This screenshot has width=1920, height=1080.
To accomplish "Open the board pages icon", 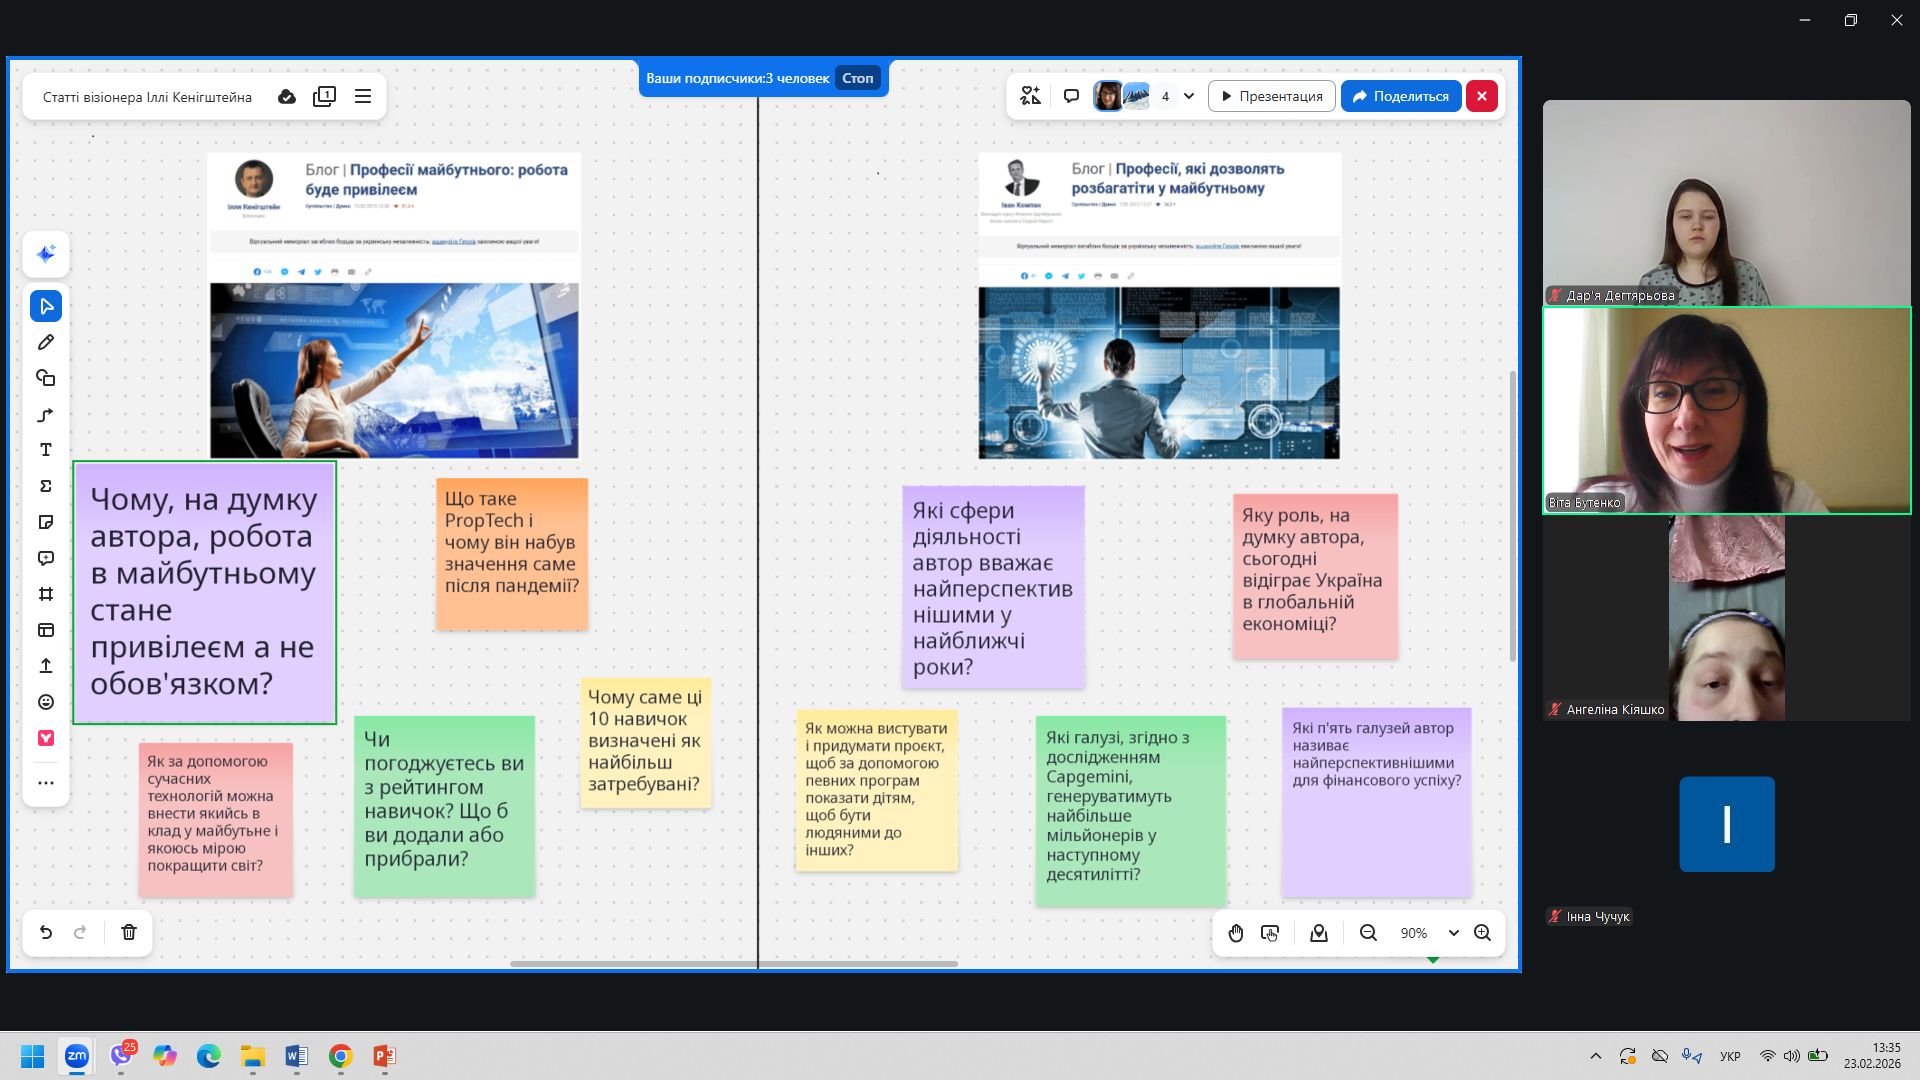I will 324,96.
